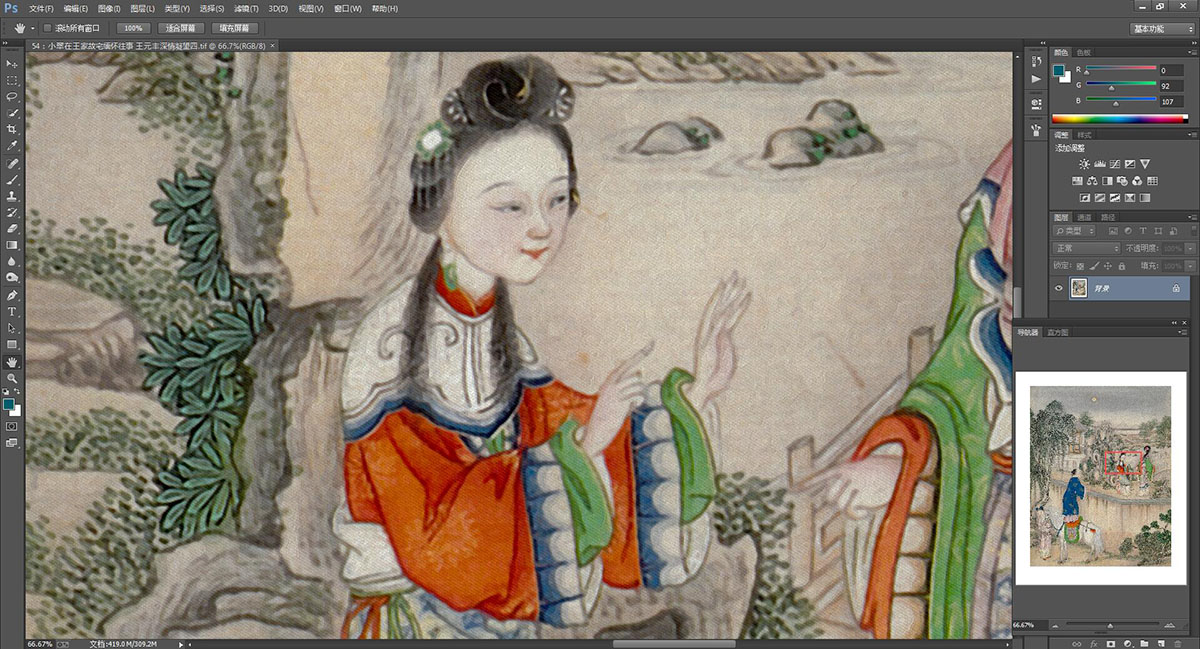Image resolution: width=1200 pixels, height=649 pixels.
Task: Select the Spot Healing Brush tool
Action: pos(12,163)
